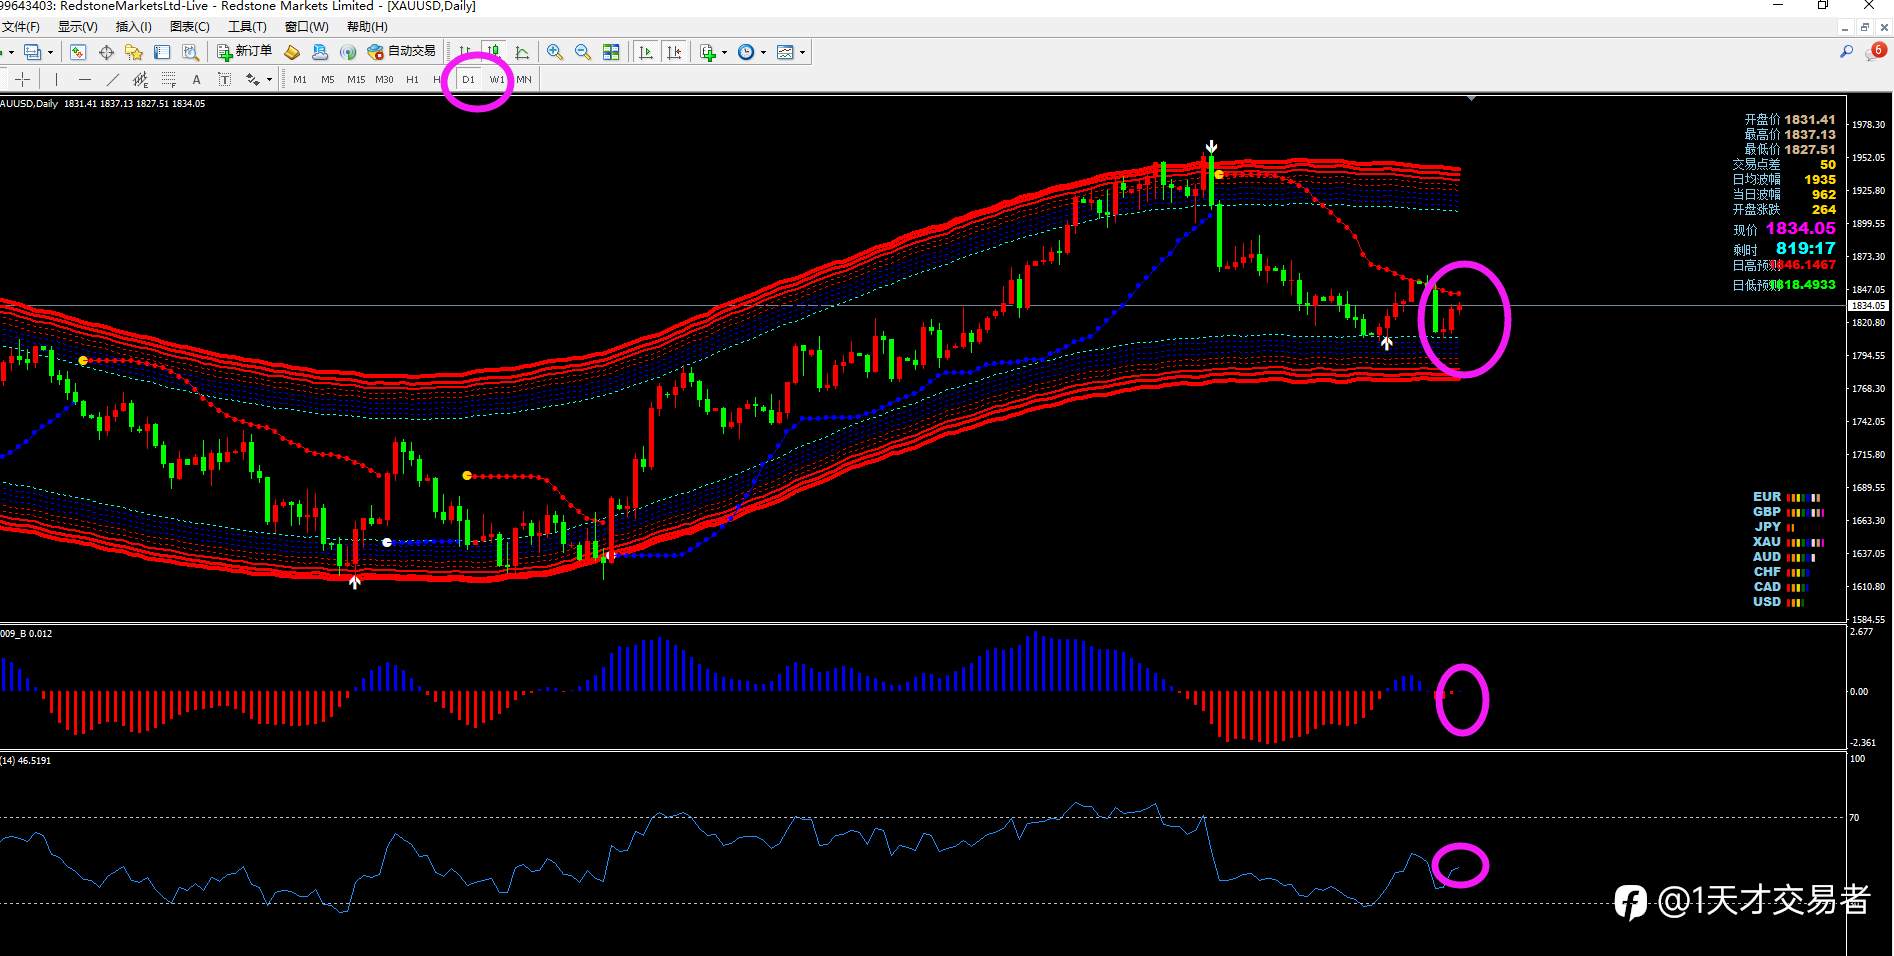Click the New Order (新订单) button
This screenshot has width=1894, height=956.
click(x=245, y=52)
